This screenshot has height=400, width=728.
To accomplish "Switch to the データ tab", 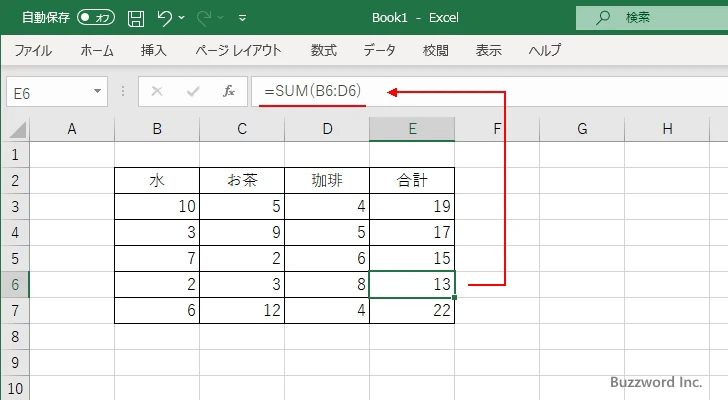I will tap(379, 50).
